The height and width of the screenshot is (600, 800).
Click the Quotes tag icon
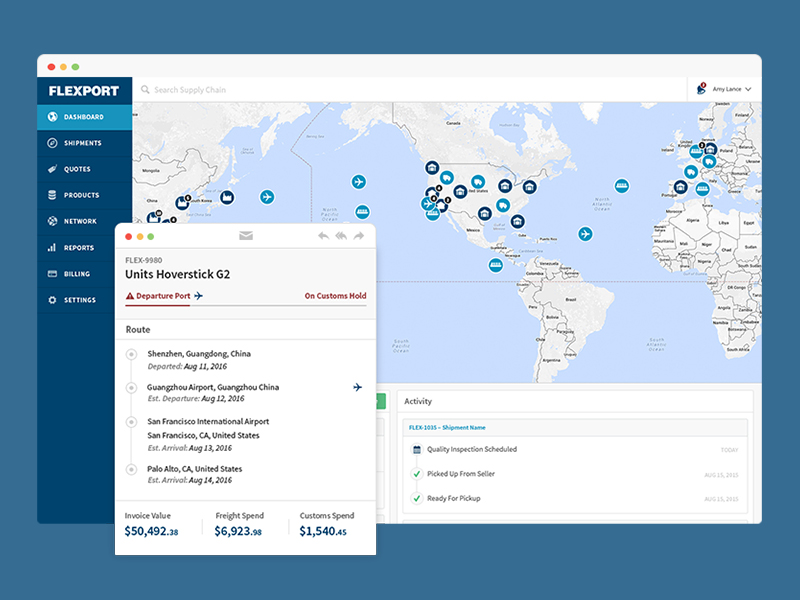coord(52,169)
